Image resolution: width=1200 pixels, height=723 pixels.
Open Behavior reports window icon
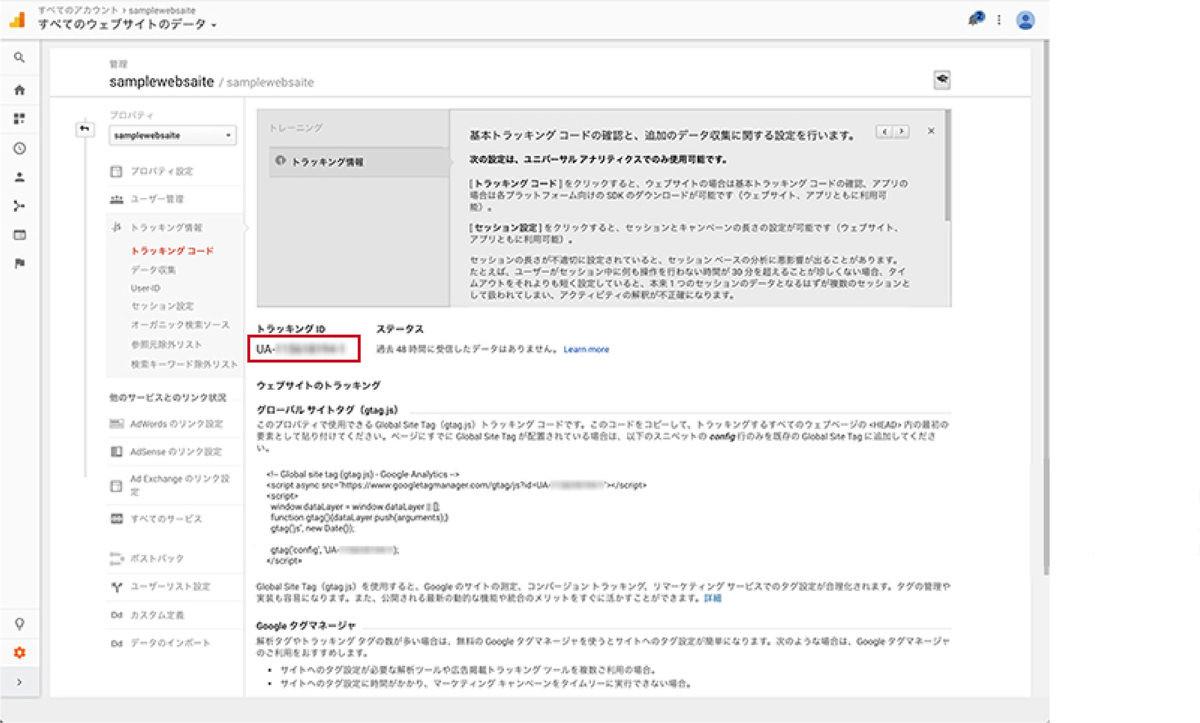[19, 235]
